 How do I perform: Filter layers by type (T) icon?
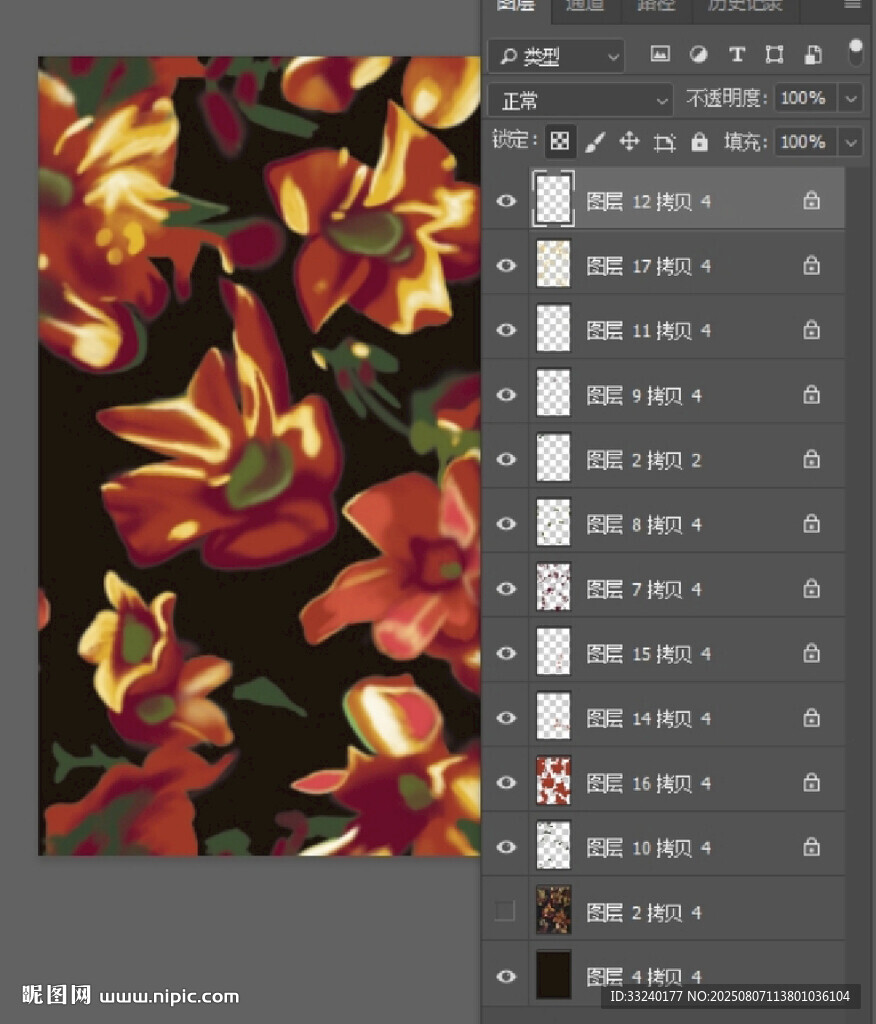[737, 54]
